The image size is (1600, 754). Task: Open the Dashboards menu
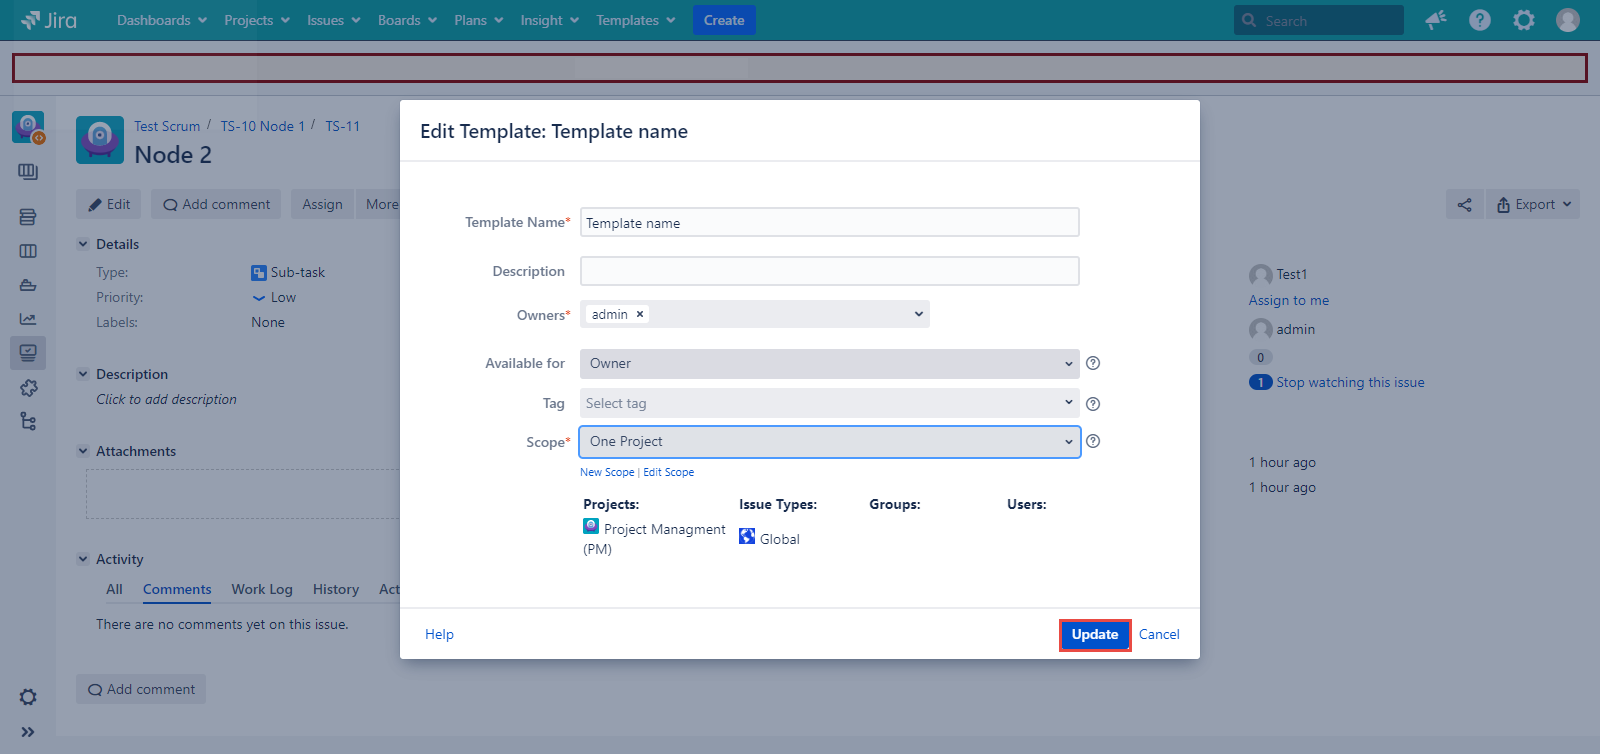pos(161,20)
